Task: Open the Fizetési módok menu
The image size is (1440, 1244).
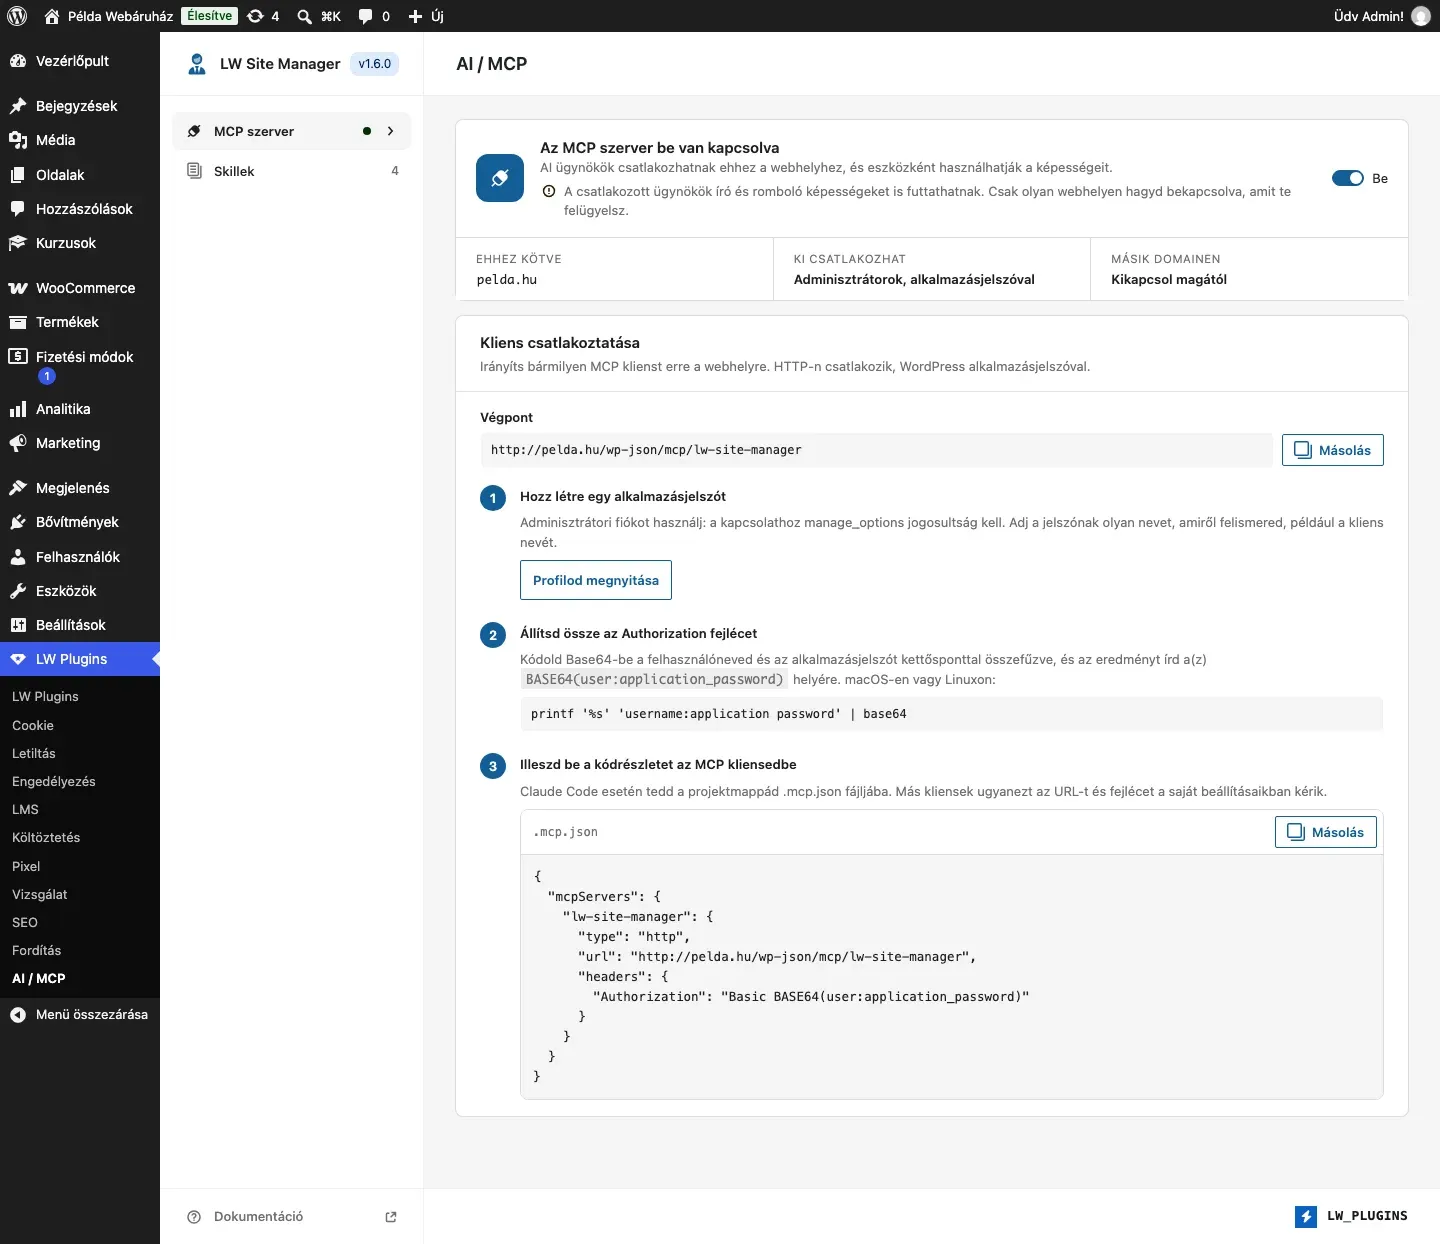Action: click(x=80, y=366)
